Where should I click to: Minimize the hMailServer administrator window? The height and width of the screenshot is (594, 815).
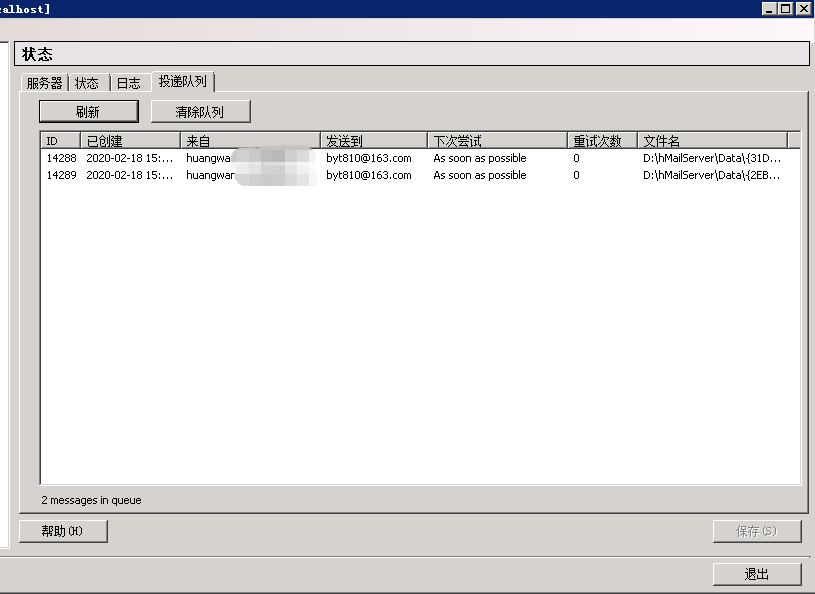[x=769, y=9]
